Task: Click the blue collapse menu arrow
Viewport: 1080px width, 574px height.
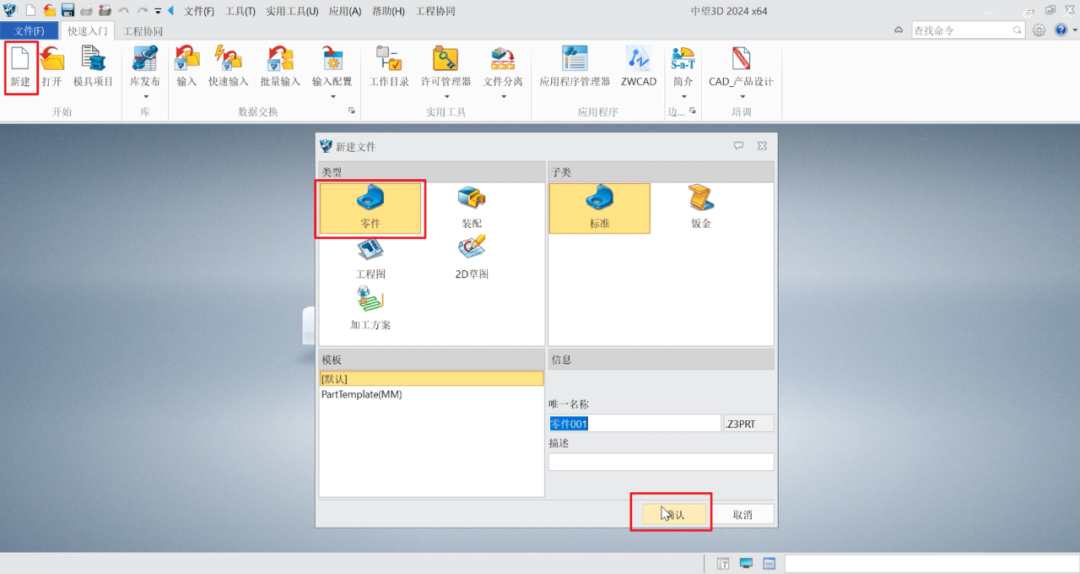Action: (x=171, y=10)
